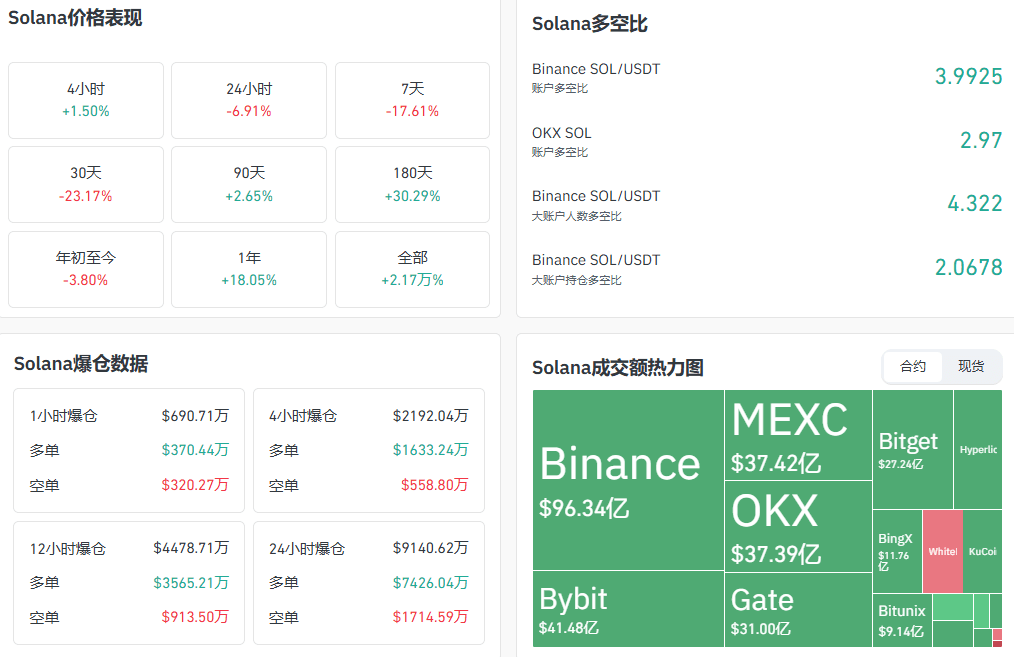1014x657 pixels.
Task: Click the red WhiteBIT heatmap tile
Action: point(942,551)
